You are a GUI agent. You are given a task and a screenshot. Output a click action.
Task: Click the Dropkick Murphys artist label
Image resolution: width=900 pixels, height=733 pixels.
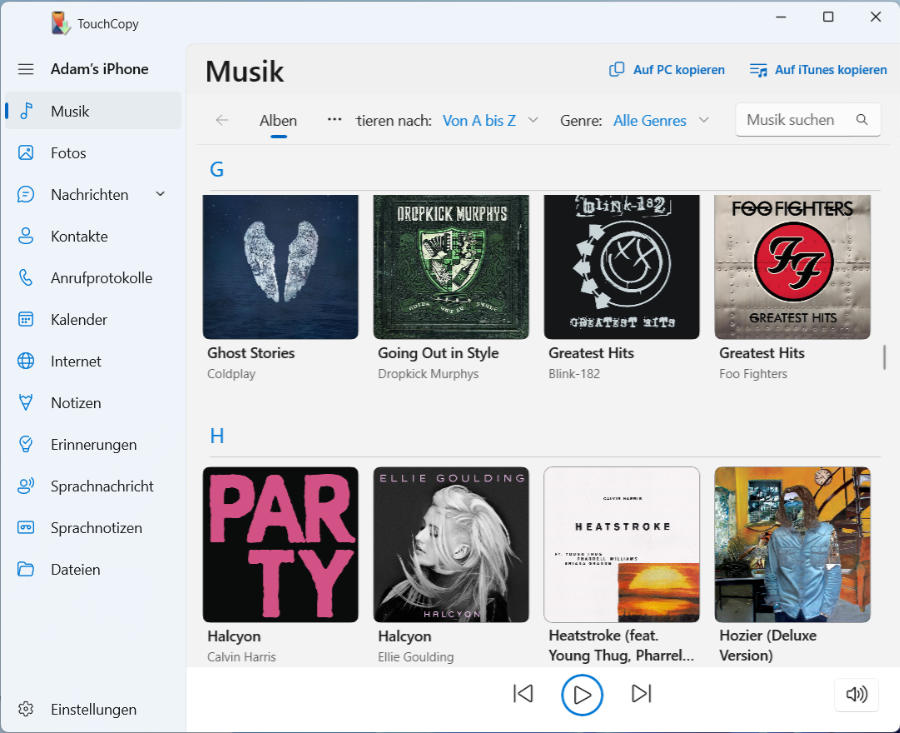pos(428,374)
